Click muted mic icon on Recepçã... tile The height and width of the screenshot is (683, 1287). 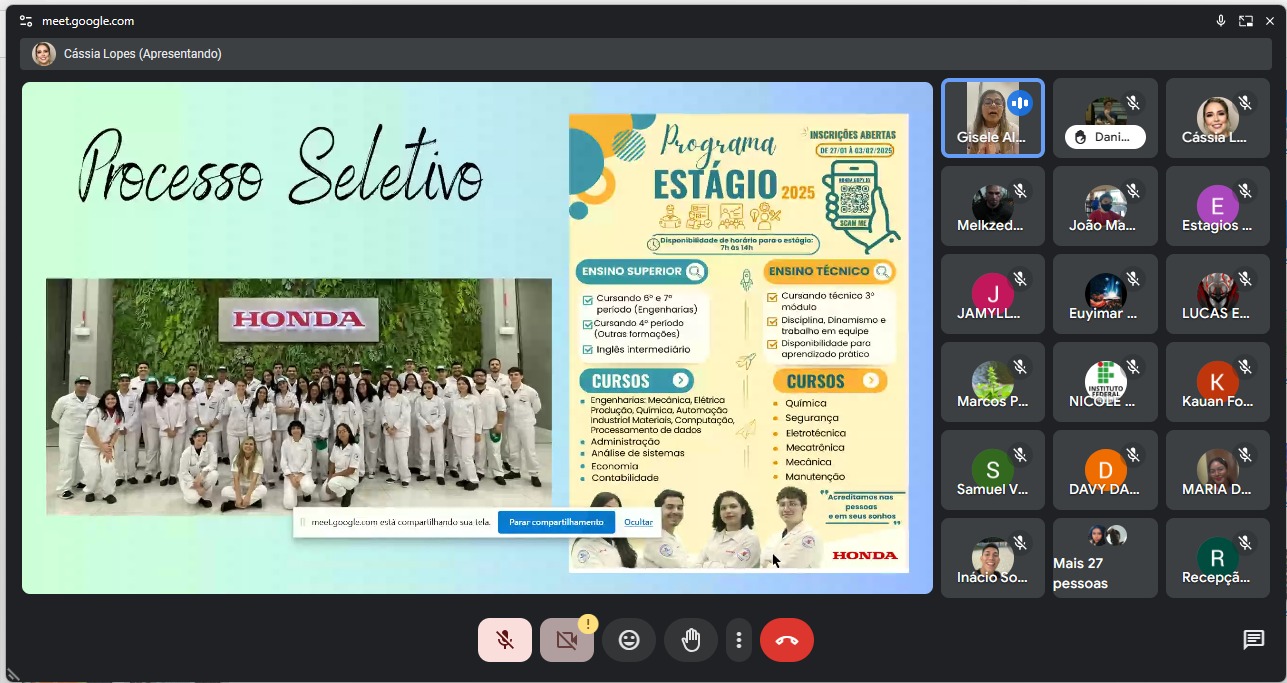pyautogui.click(x=1245, y=543)
